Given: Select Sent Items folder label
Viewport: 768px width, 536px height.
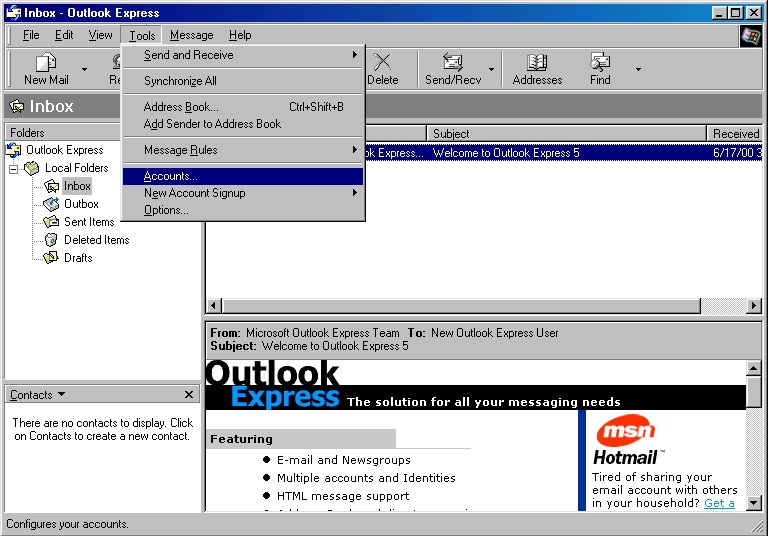Looking at the screenshot, I should tap(89, 222).
